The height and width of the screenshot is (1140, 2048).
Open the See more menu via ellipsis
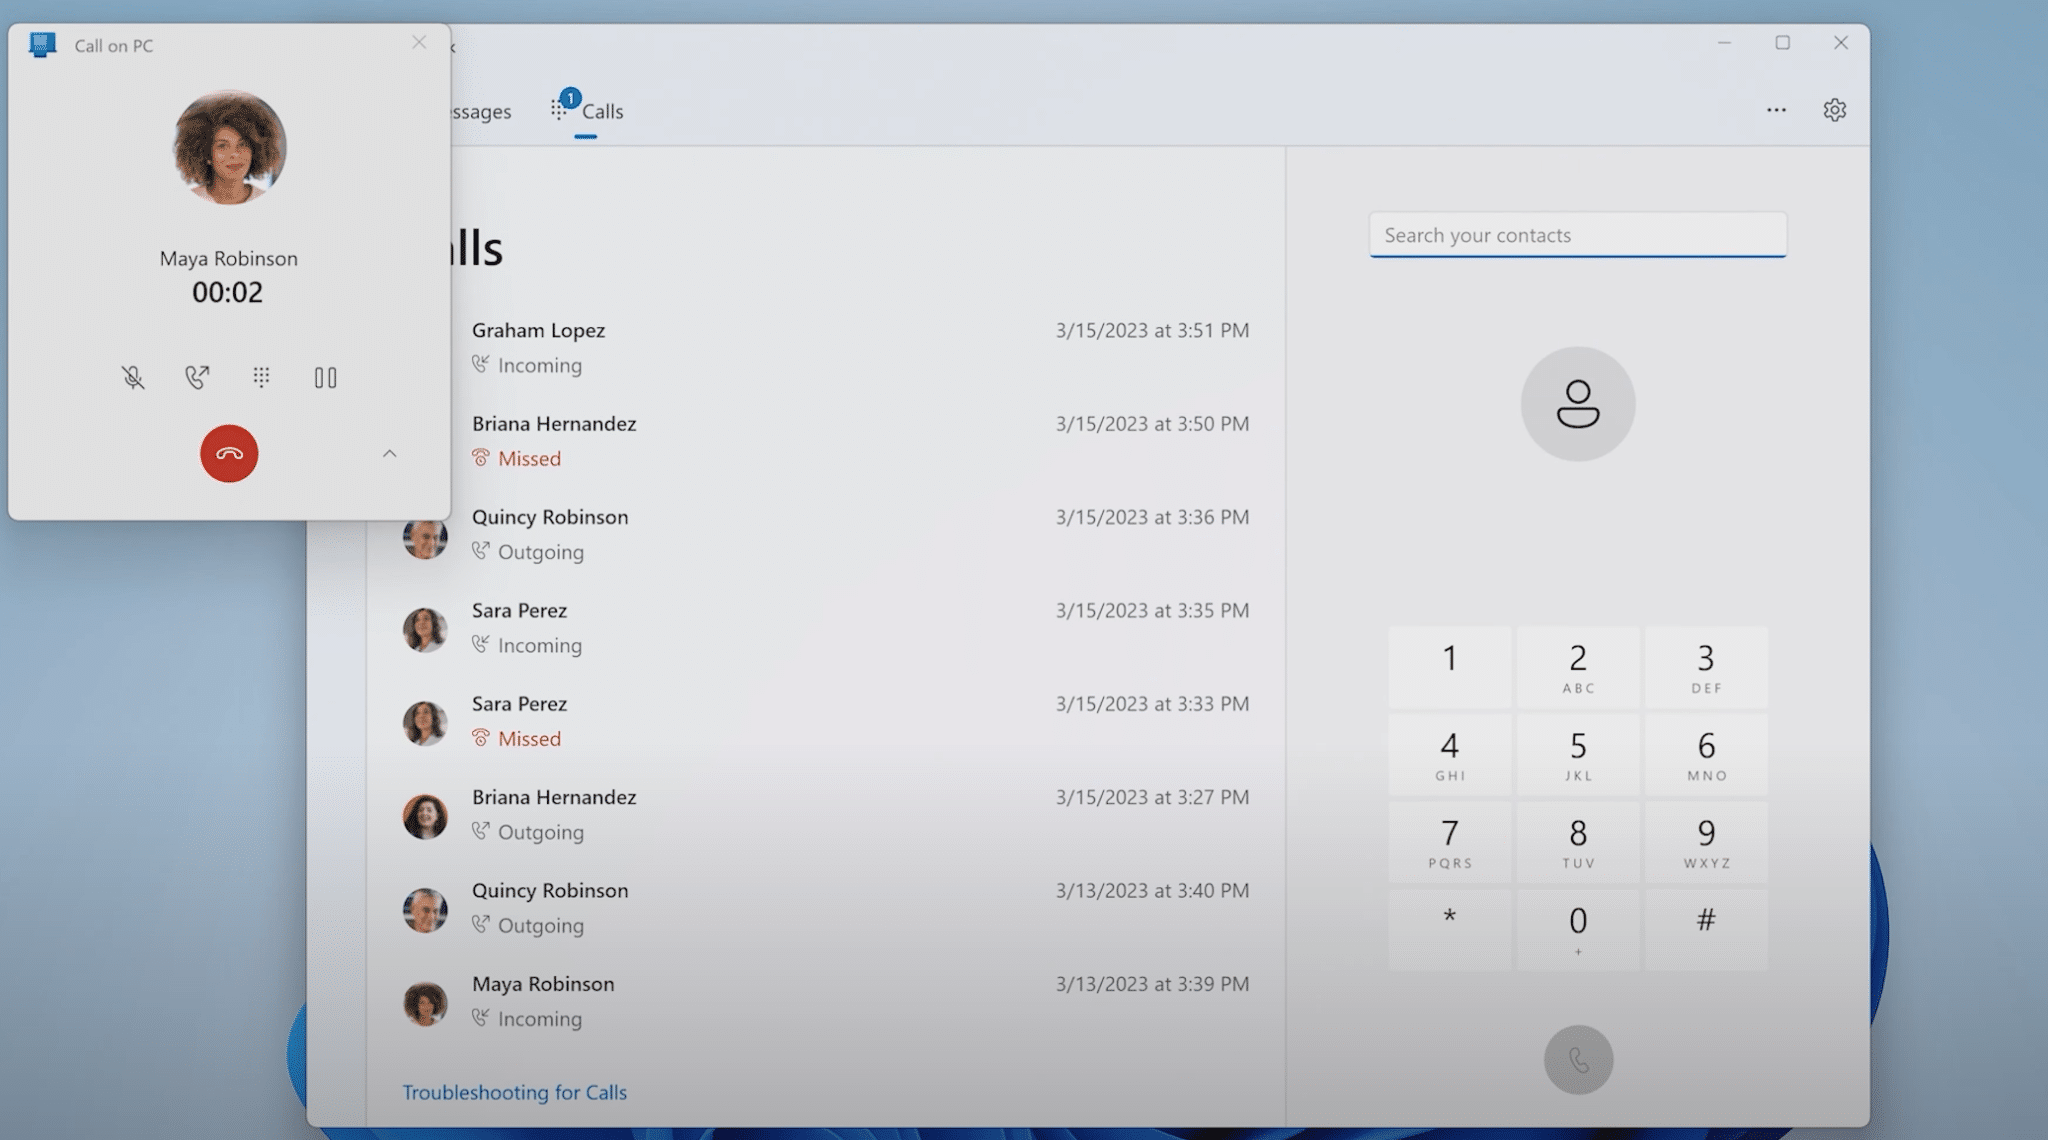[1776, 109]
